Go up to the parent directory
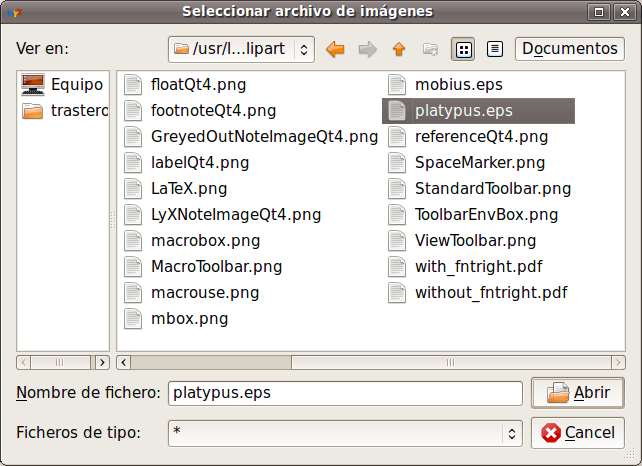Image resolution: width=642 pixels, height=466 pixels. point(399,49)
